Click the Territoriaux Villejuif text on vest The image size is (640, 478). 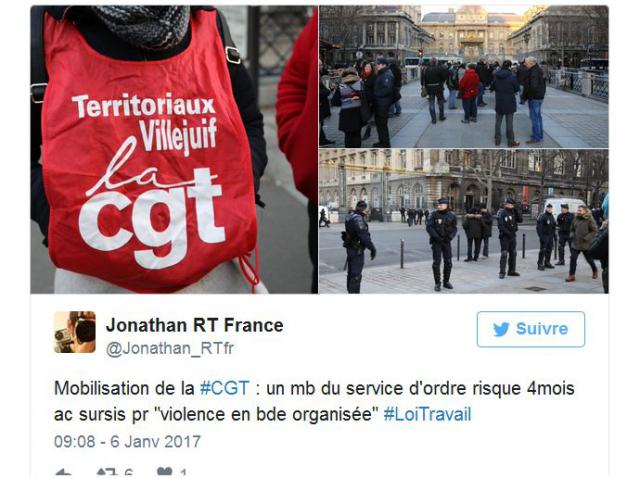[144, 122]
